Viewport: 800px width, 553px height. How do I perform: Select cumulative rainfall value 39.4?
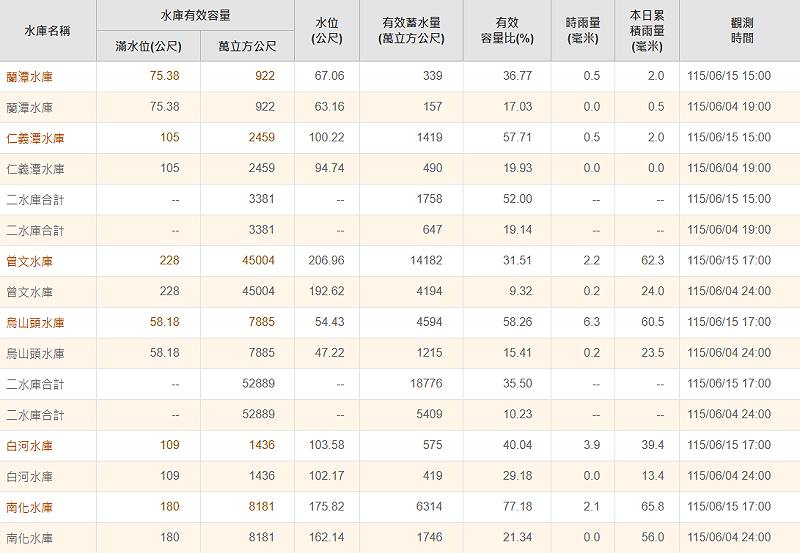[653, 445]
